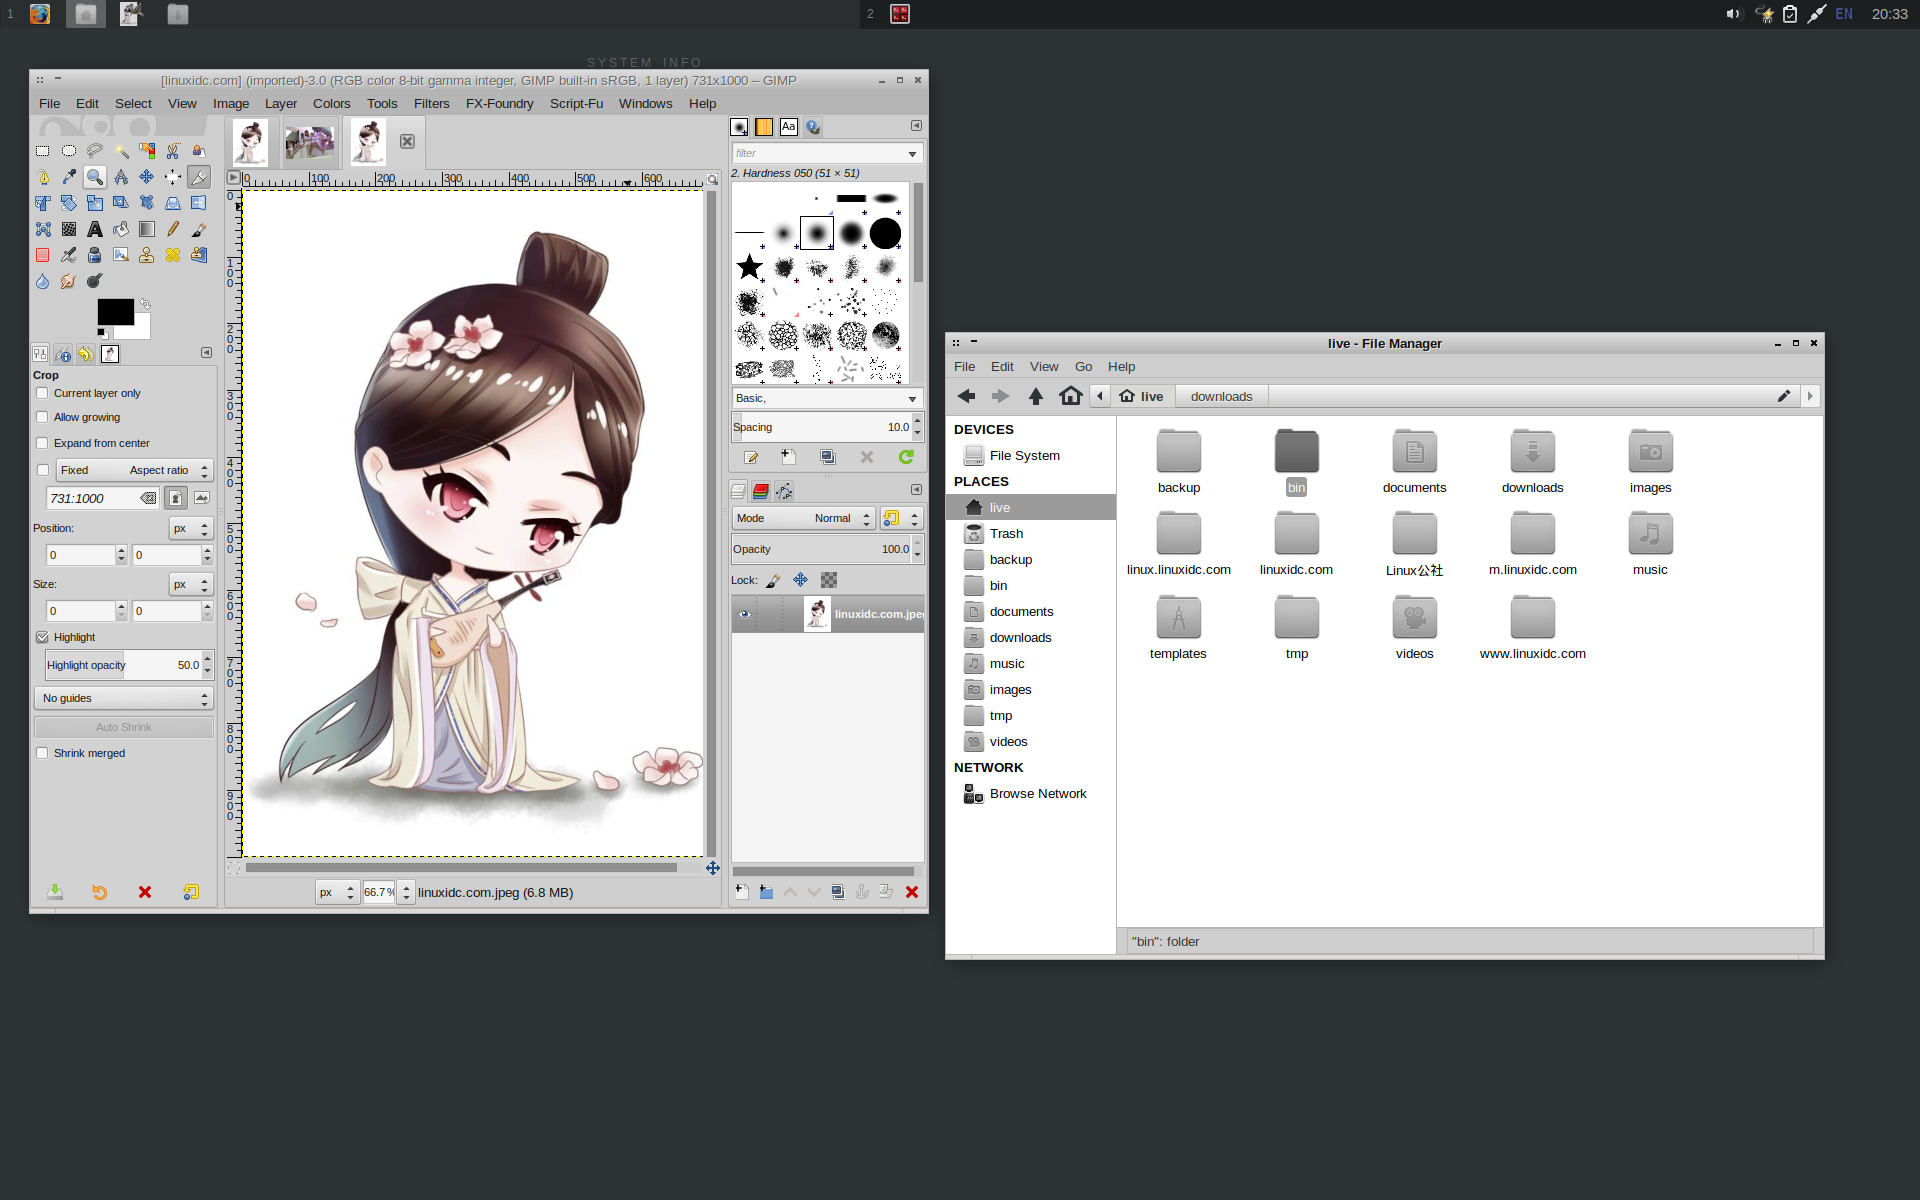Click the Auto Shrink button
1920x1200 pixels.
[x=123, y=727]
